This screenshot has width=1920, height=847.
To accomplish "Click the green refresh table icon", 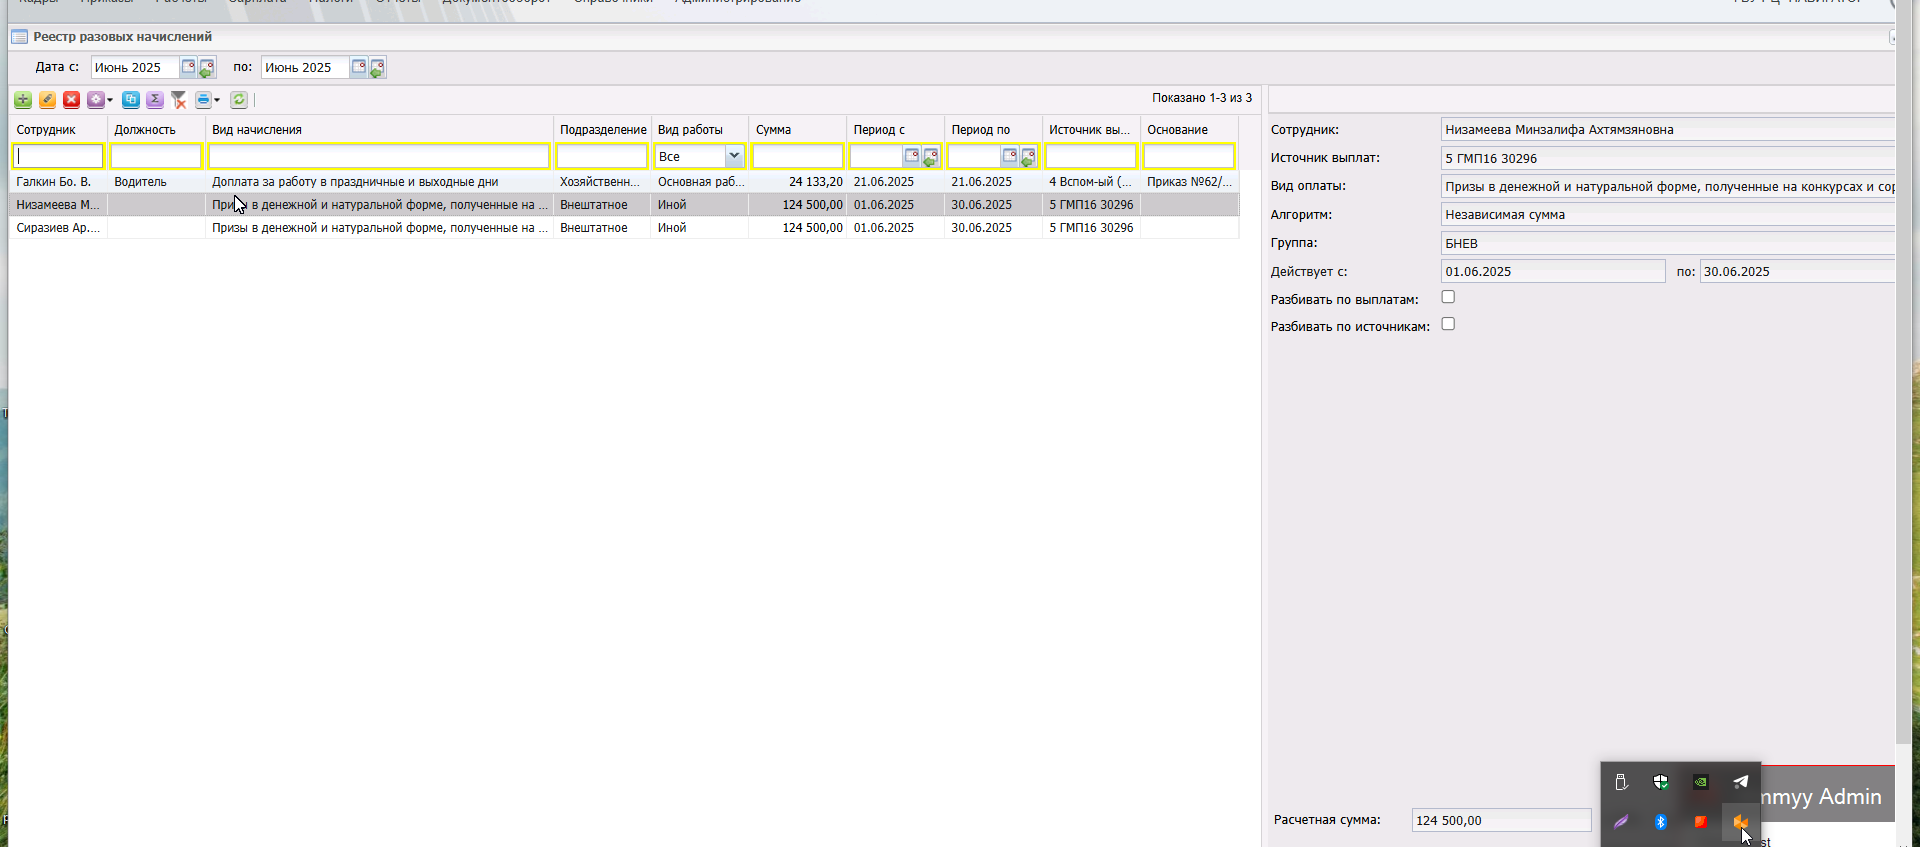I will pos(239,100).
